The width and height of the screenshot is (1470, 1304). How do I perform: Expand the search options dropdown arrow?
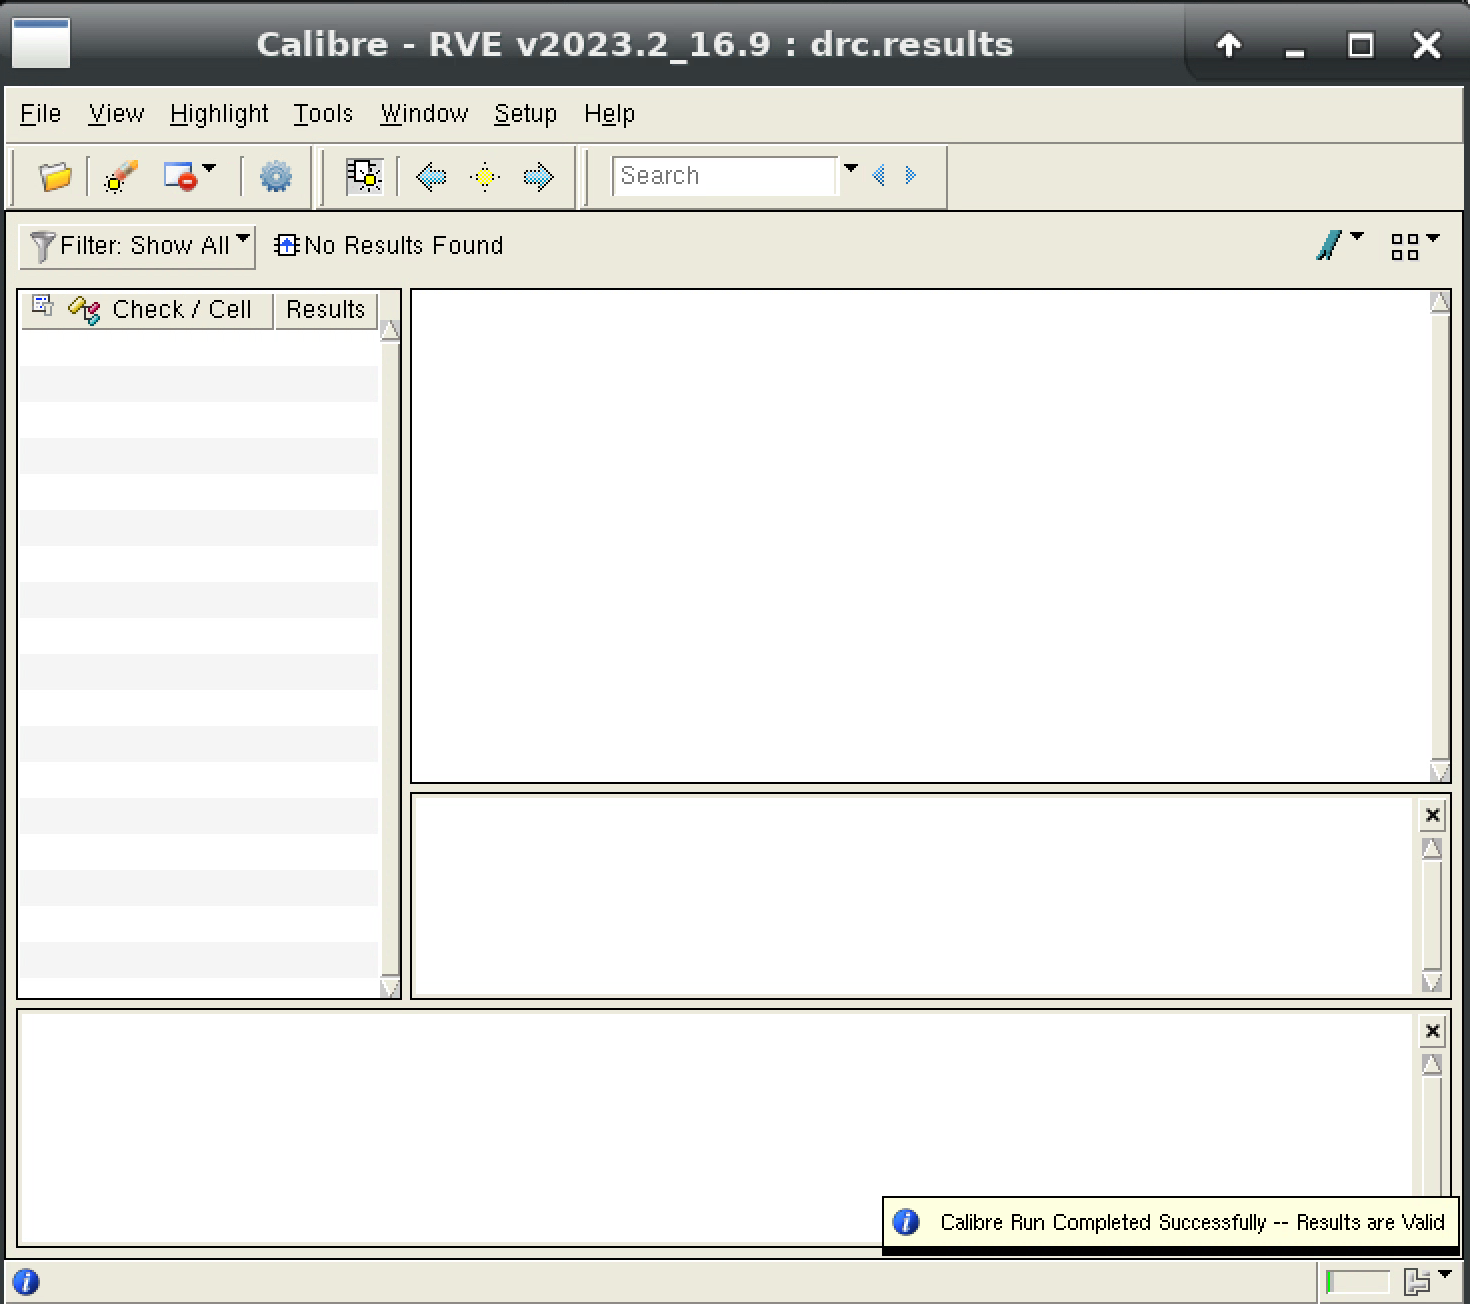coord(850,169)
